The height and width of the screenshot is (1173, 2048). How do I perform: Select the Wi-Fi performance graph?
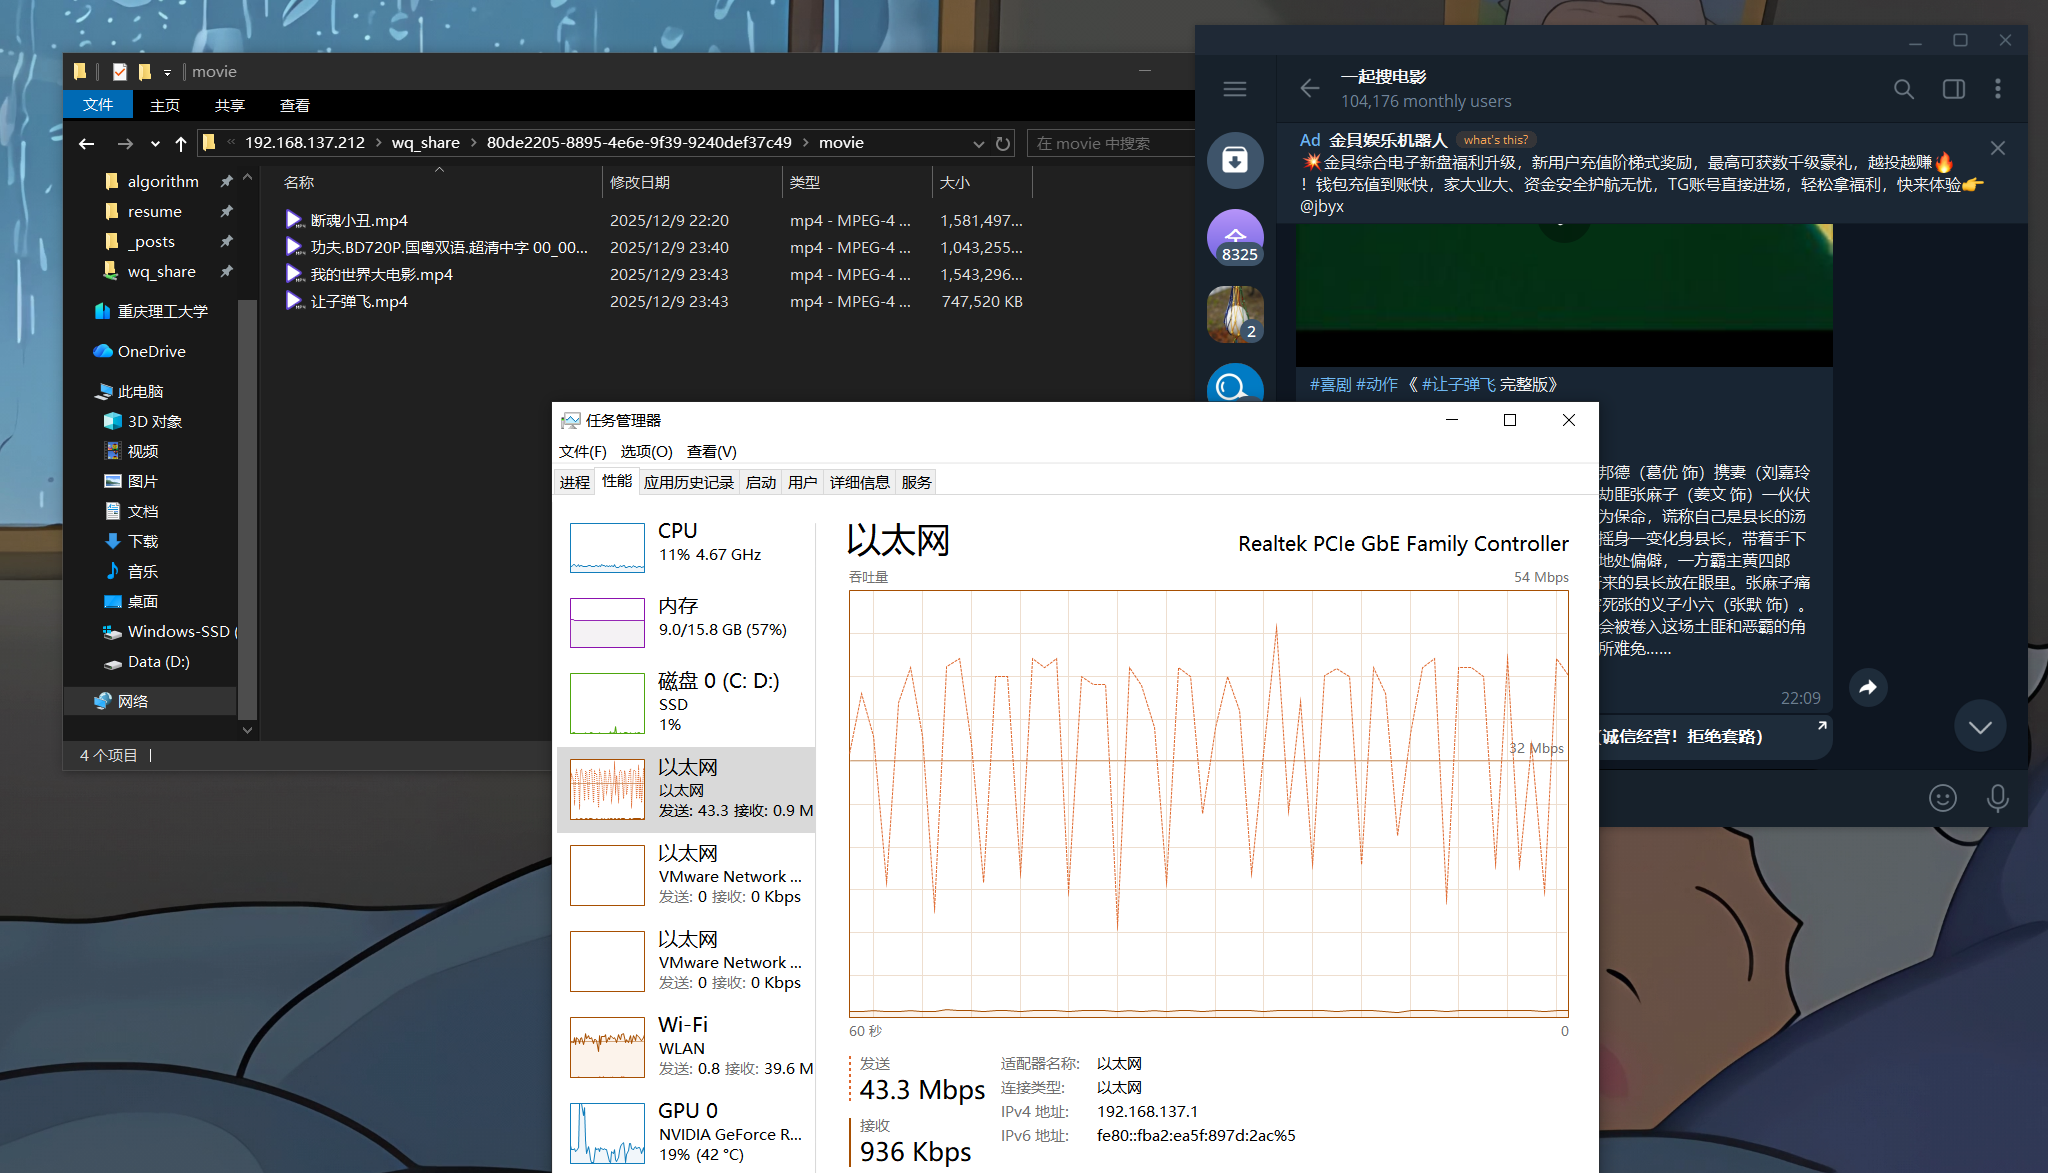(x=607, y=1047)
